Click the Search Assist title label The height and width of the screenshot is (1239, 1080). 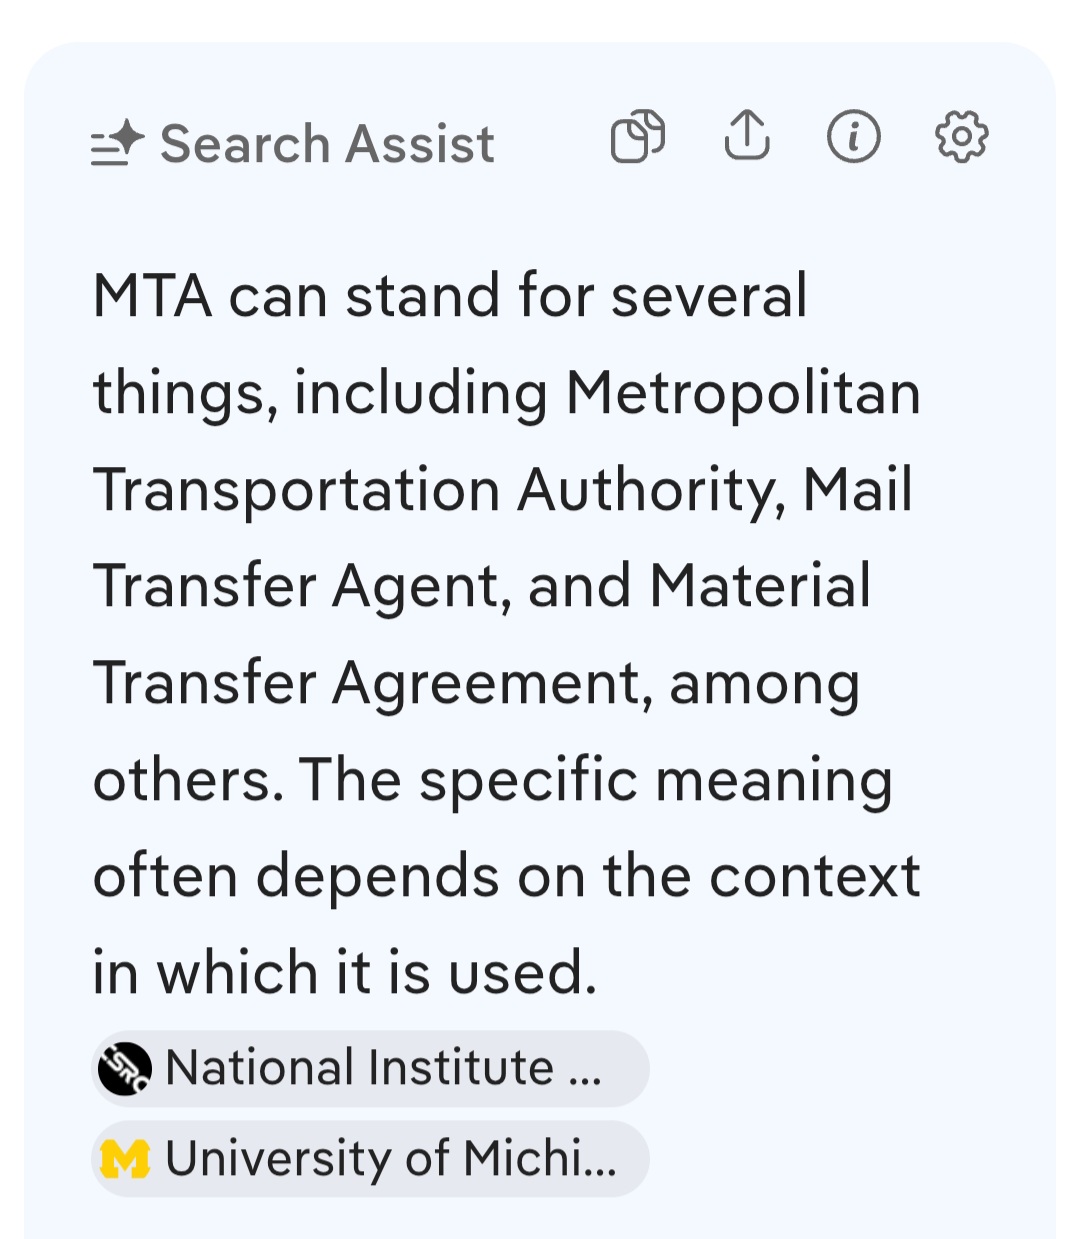(x=328, y=143)
